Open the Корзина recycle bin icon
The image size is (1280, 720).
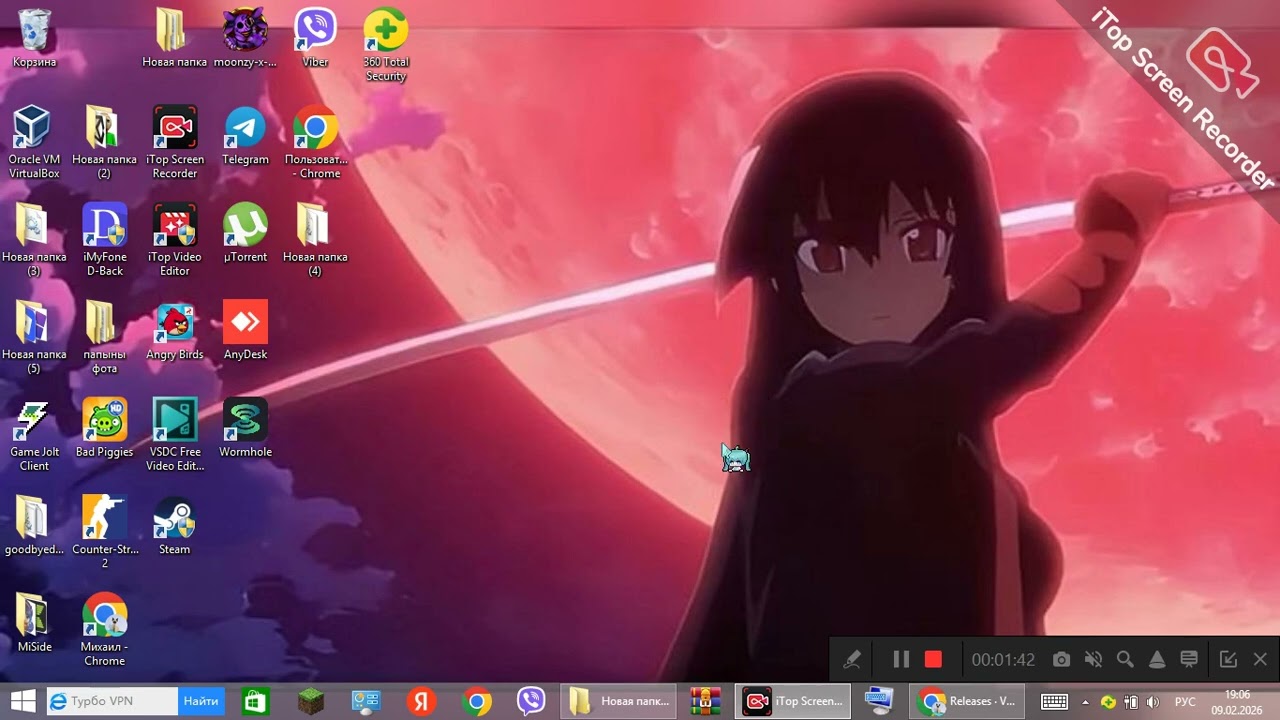(x=34, y=38)
